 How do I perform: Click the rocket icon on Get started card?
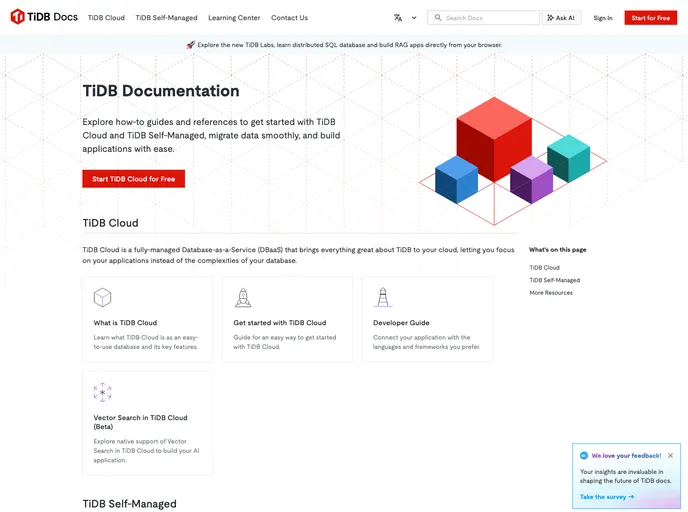coord(243,297)
